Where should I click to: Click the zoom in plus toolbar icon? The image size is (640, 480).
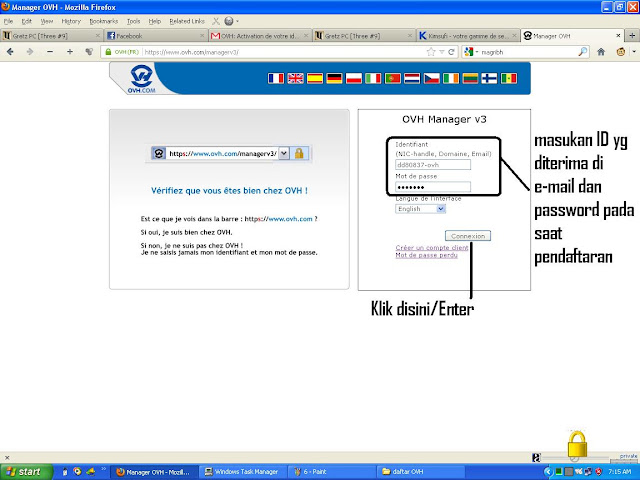click(70, 52)
